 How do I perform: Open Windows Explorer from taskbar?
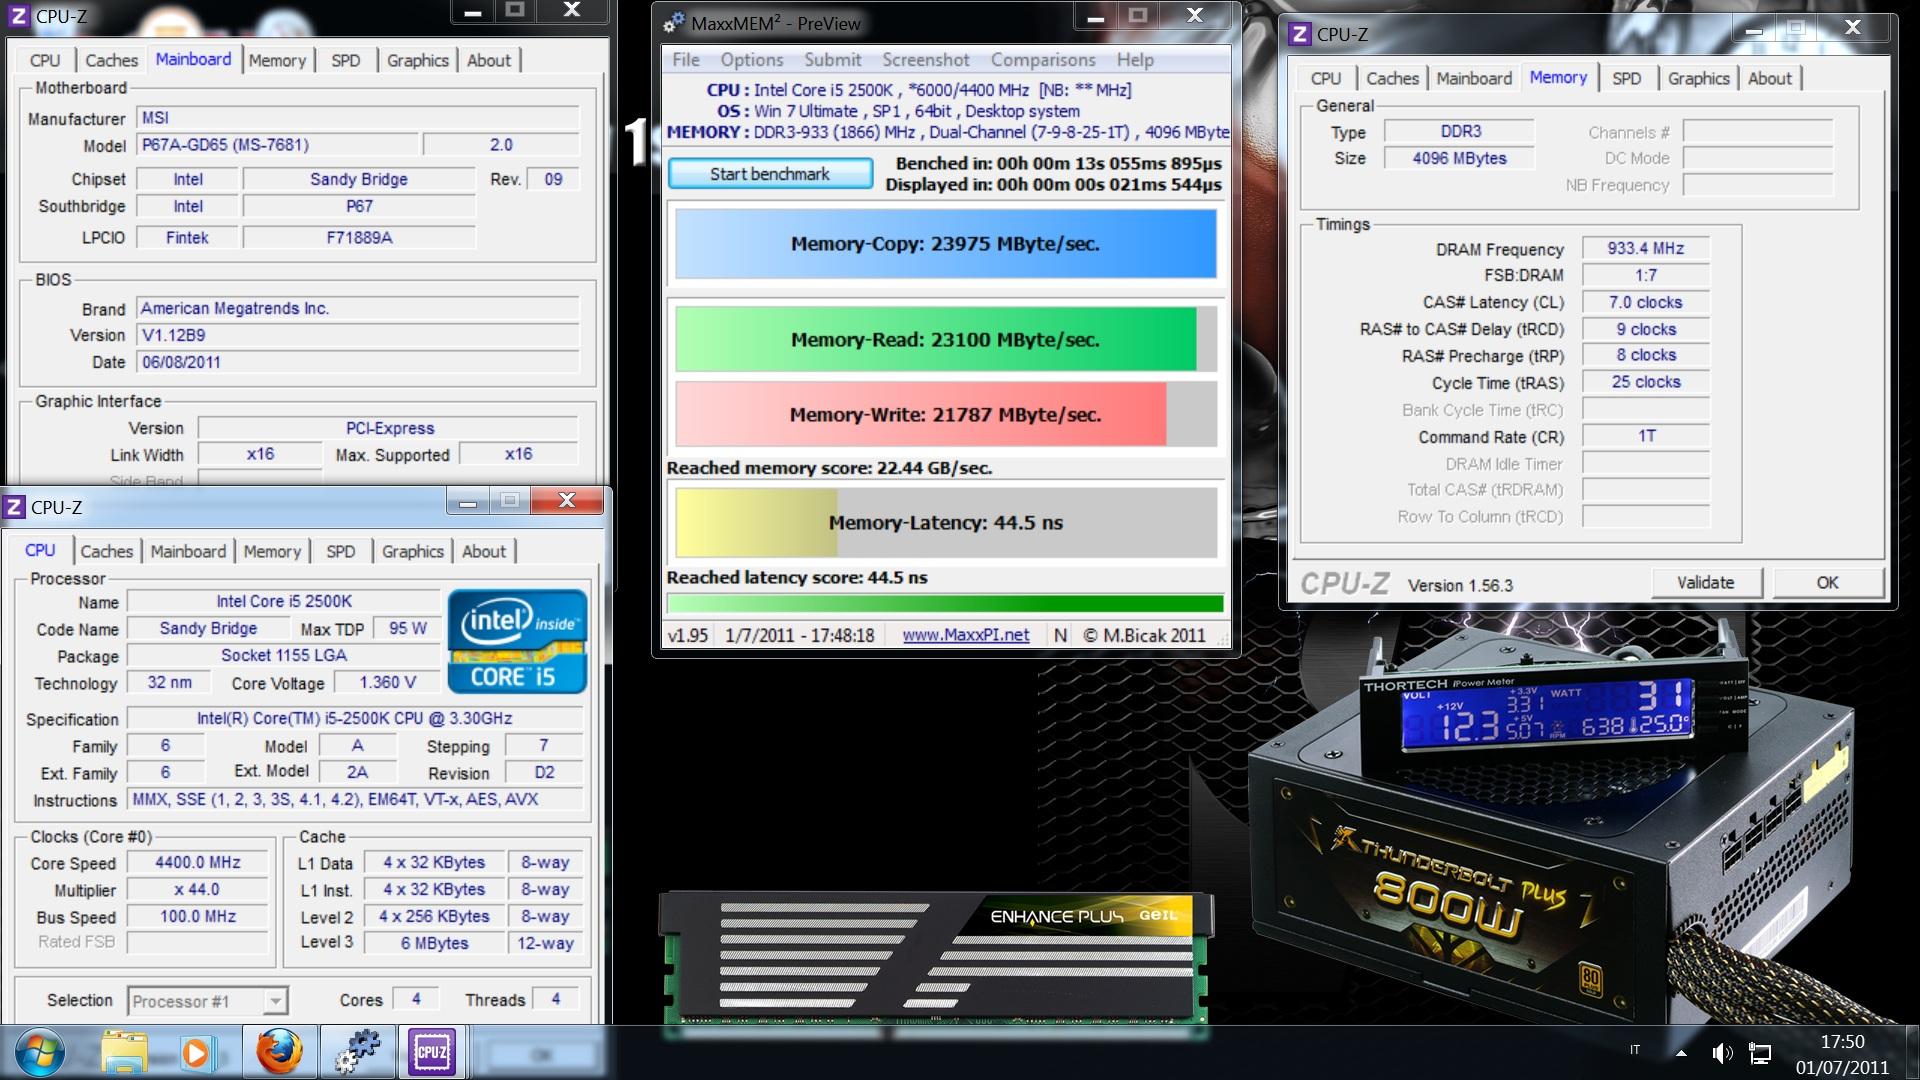coord(124,1052)
